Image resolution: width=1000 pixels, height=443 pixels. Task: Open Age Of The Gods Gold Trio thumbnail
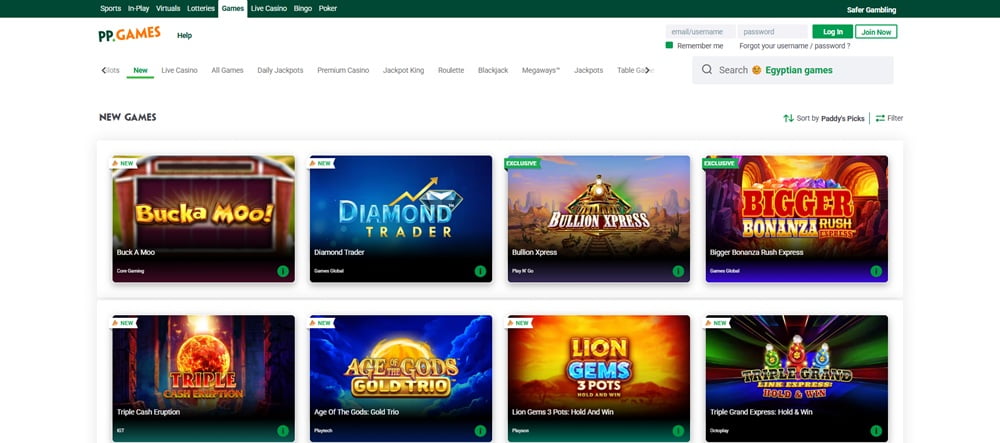pyautogui.click(x=401, y=379)
